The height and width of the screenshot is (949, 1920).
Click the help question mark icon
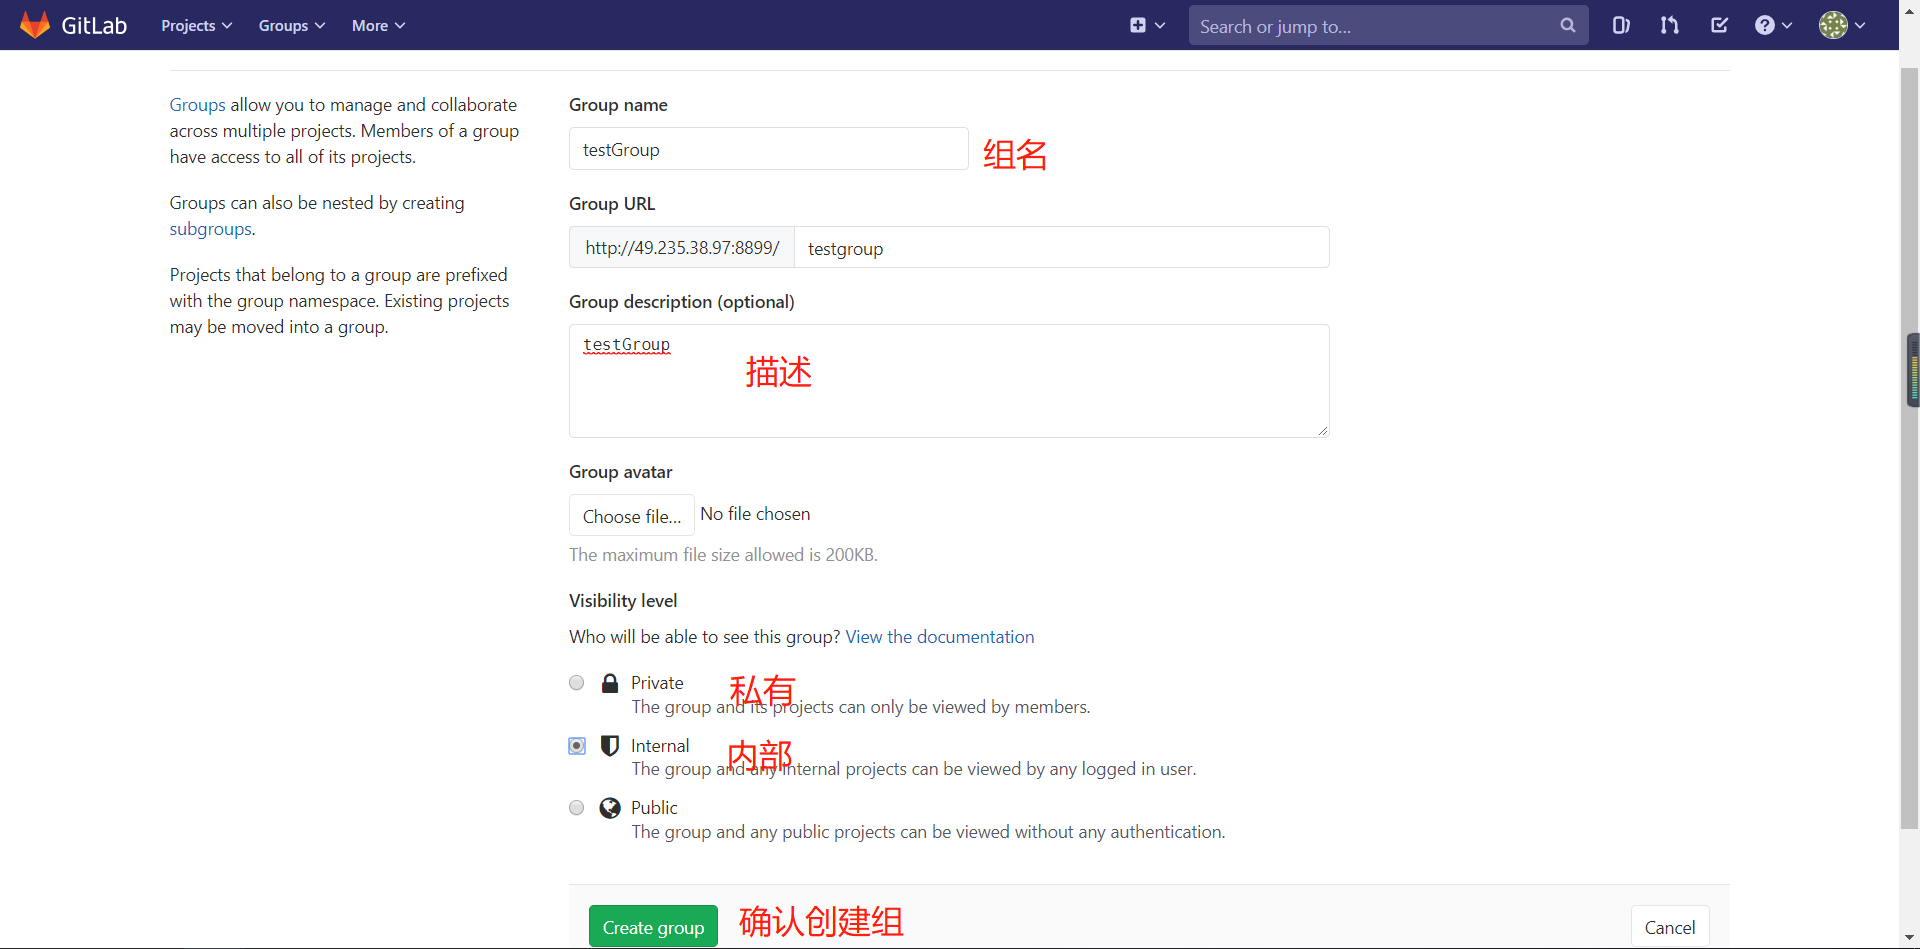1766,25
